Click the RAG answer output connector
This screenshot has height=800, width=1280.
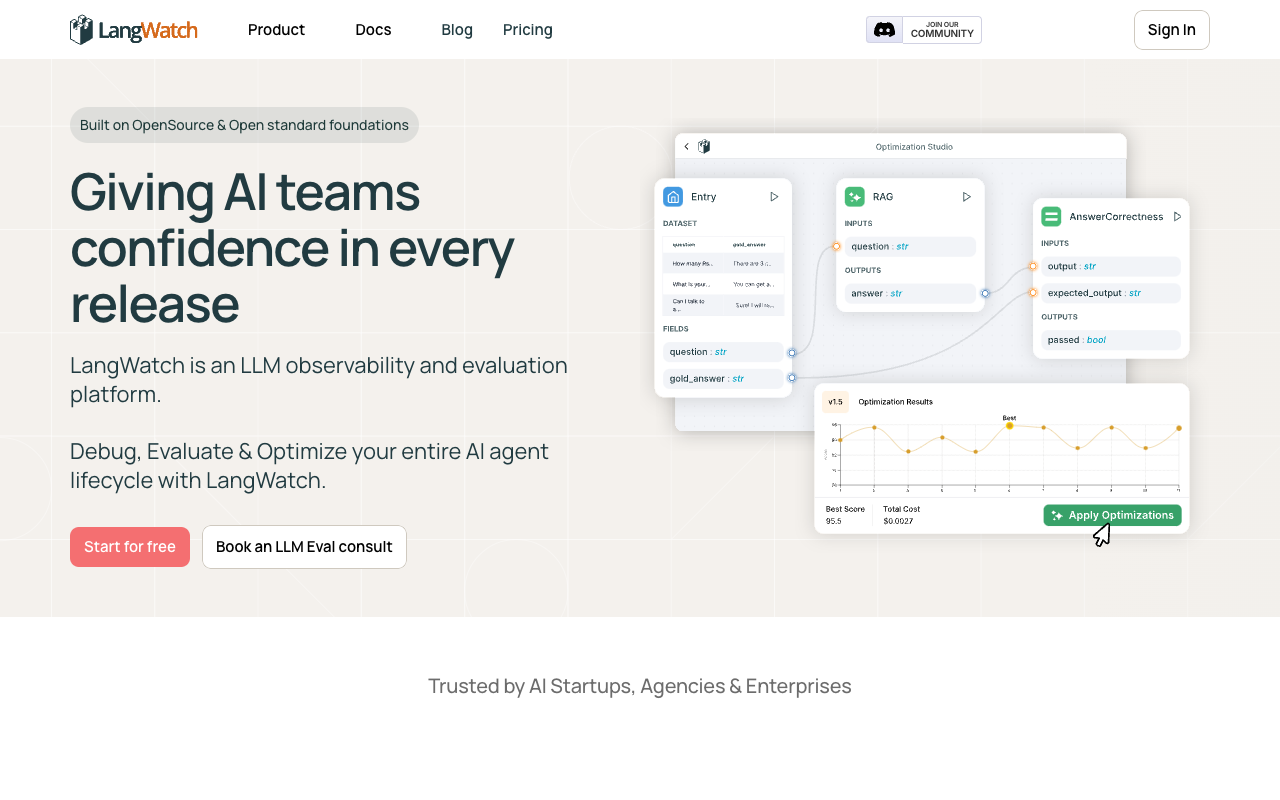985,293
